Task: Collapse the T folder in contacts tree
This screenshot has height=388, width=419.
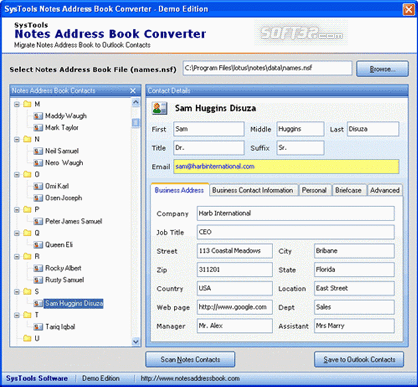Action: click(17, 315)
